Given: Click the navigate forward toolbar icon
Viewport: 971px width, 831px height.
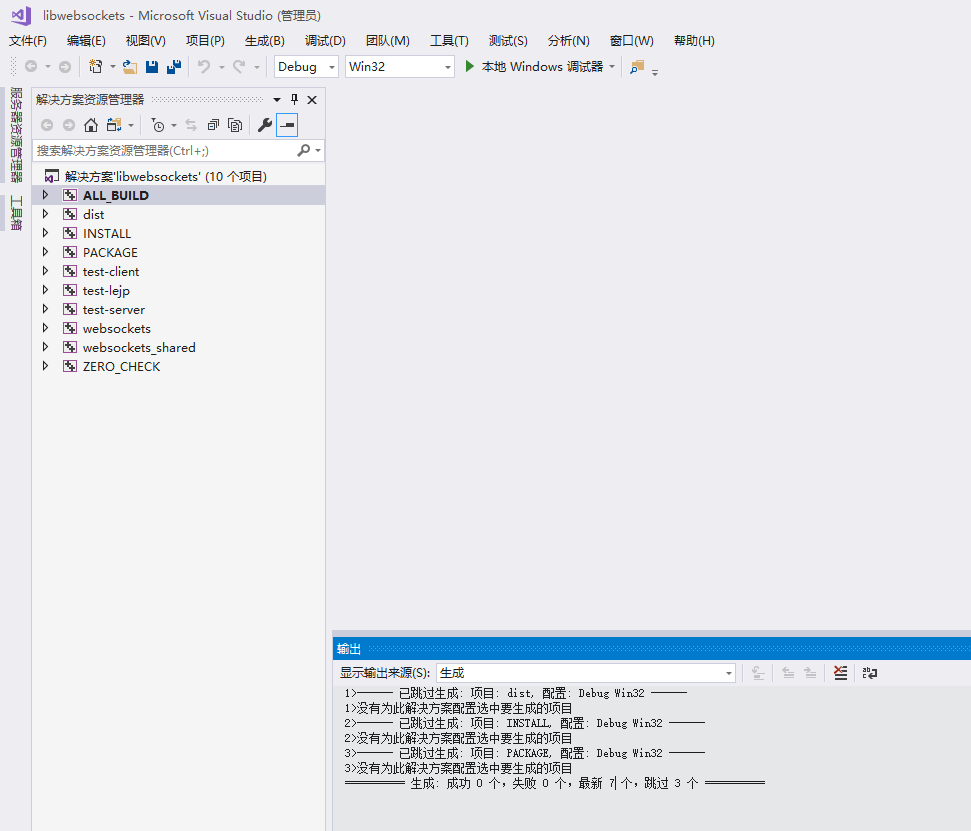Looking at the screenshot, I should (64, 66).
